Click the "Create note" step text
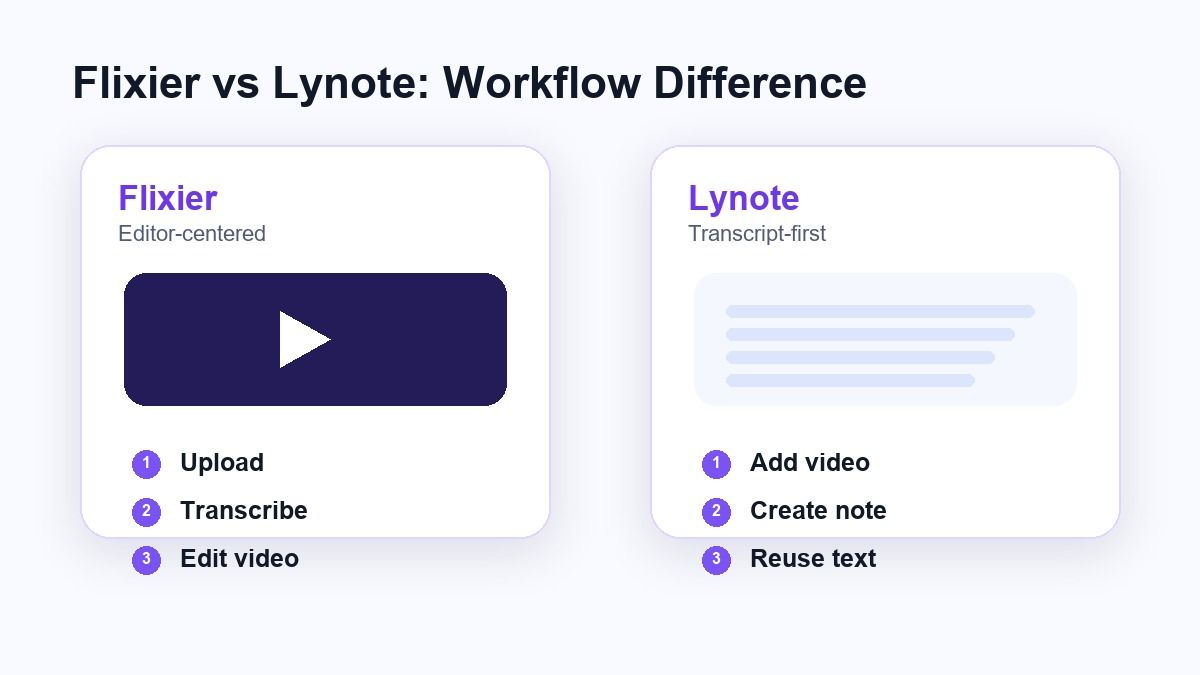The height and width of the screenshot is (675, 1200). 818,511
